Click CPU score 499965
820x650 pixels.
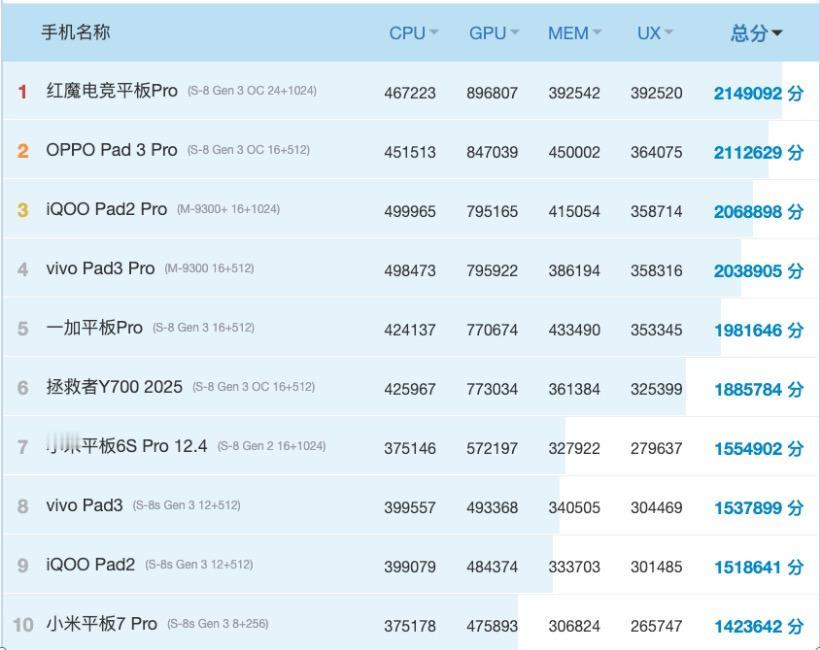coord(410,211)
